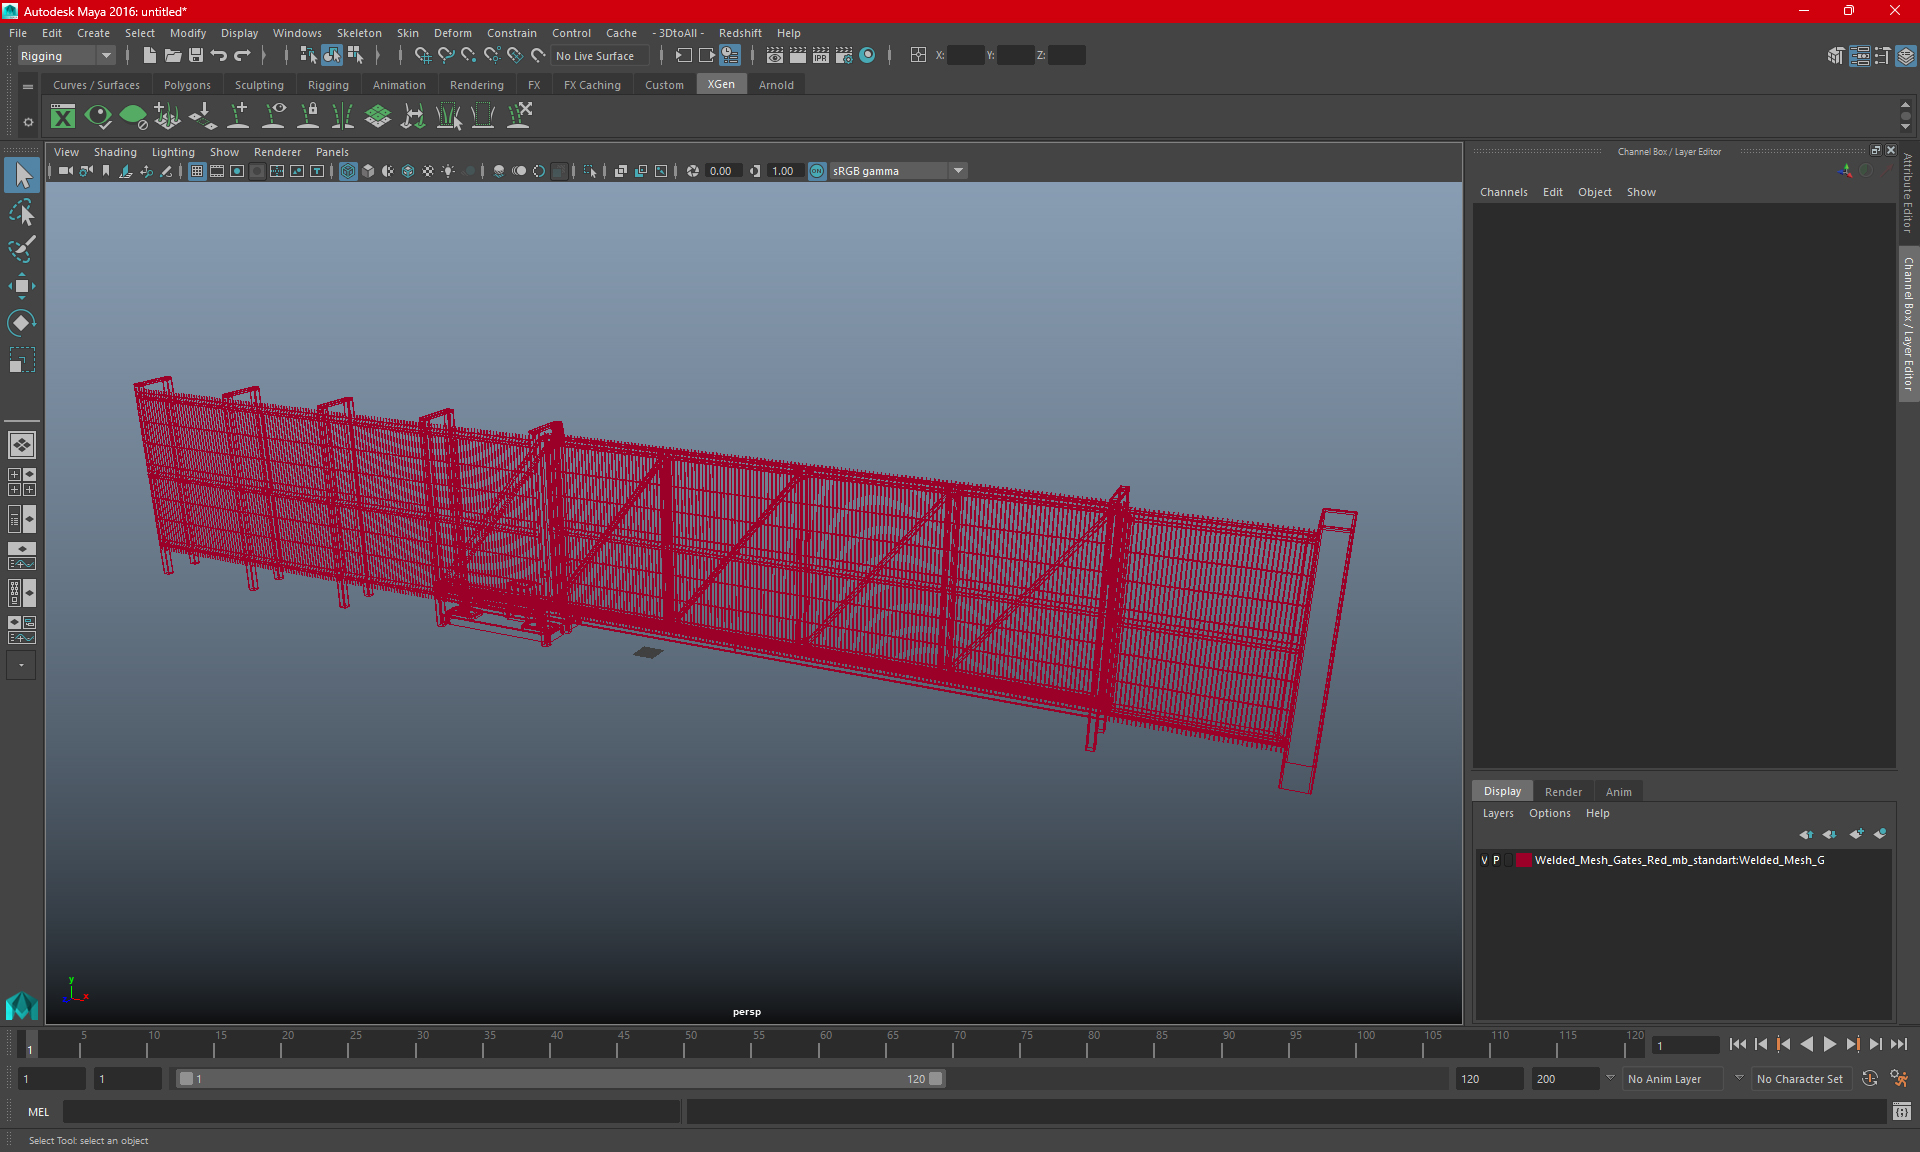Expand the viewport toolbox options
The image size is (1920, 1152).
21,665
